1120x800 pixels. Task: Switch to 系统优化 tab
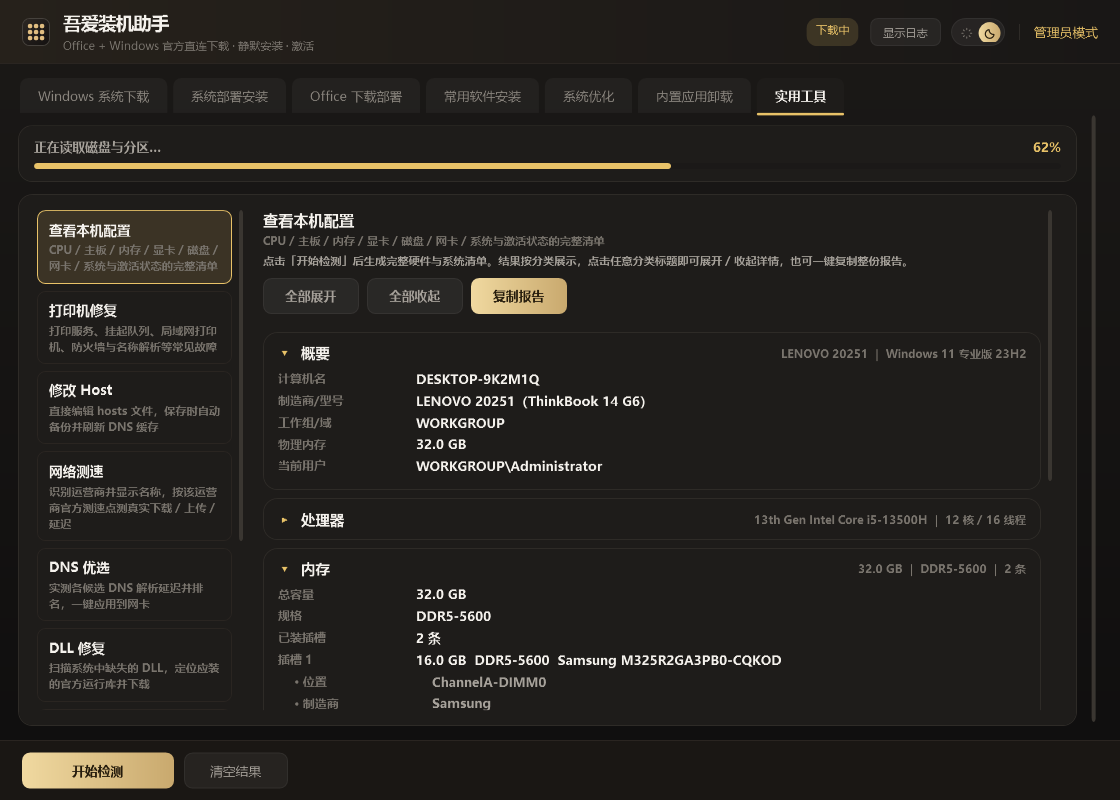(x=588, y=96)
